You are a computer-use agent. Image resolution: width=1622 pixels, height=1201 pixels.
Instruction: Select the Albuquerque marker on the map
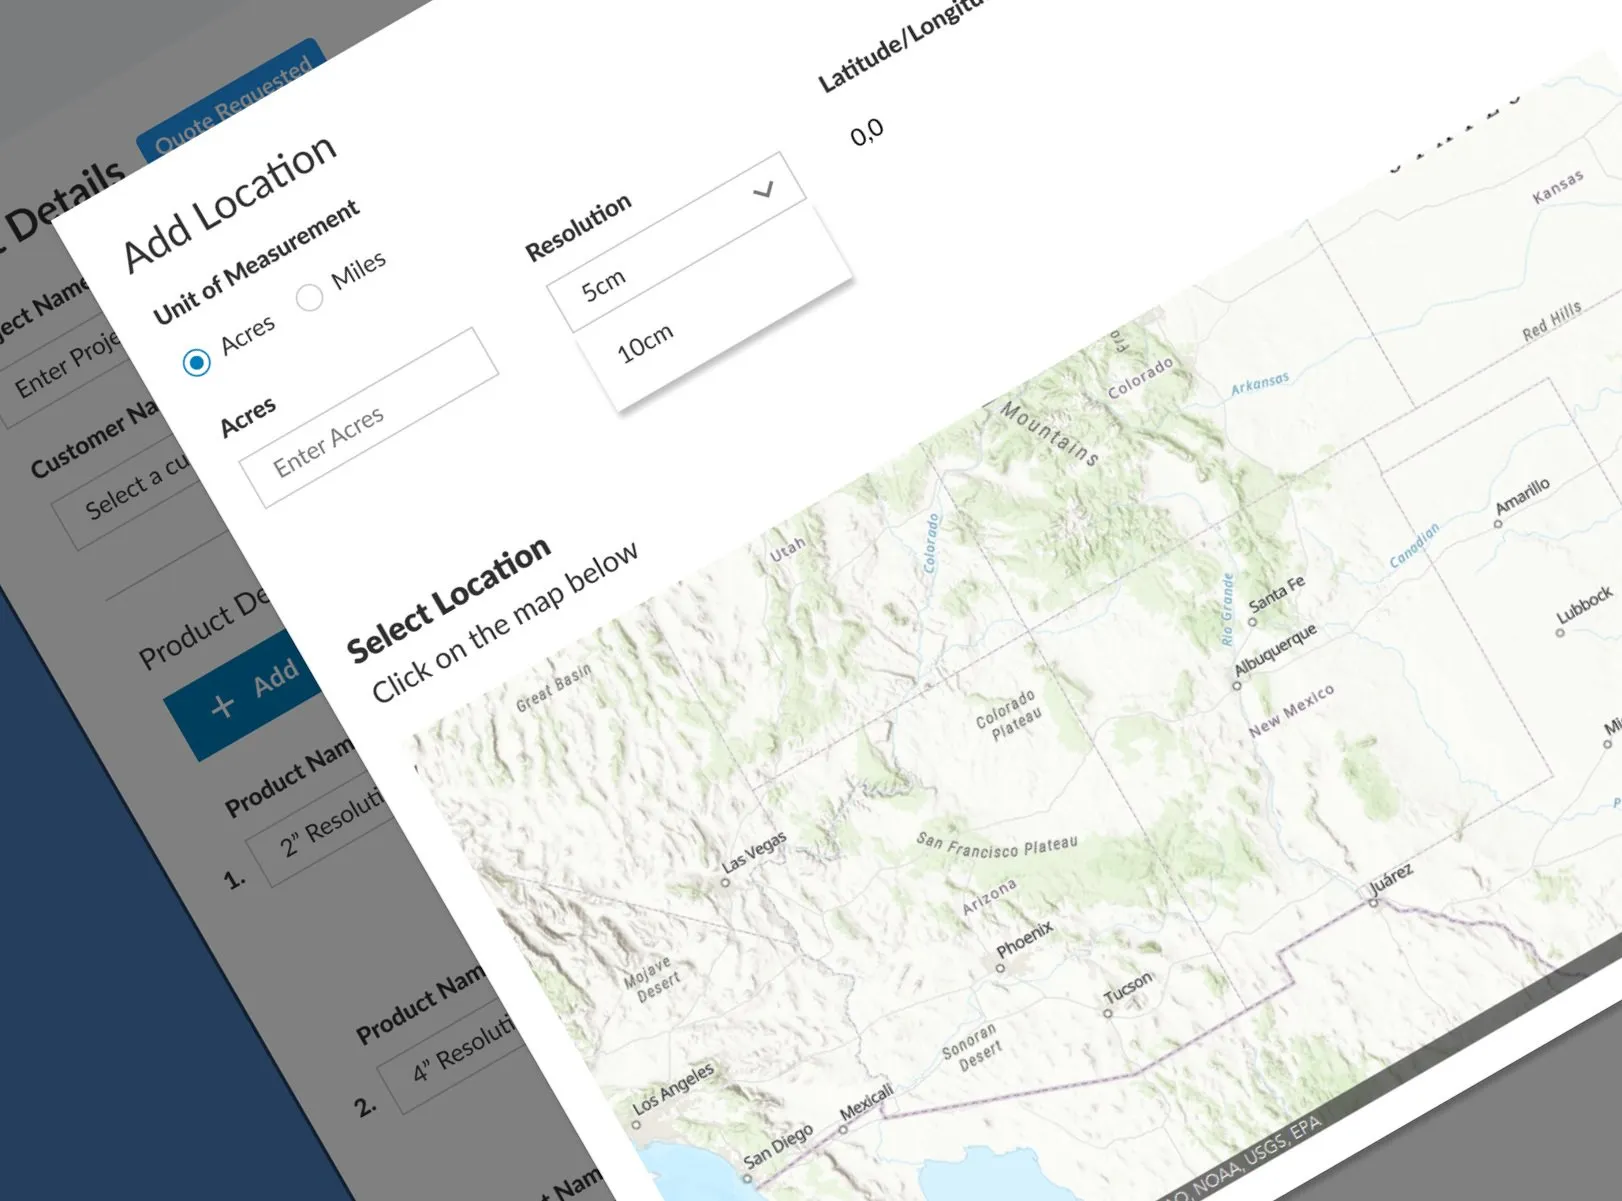click(1237, 686)
